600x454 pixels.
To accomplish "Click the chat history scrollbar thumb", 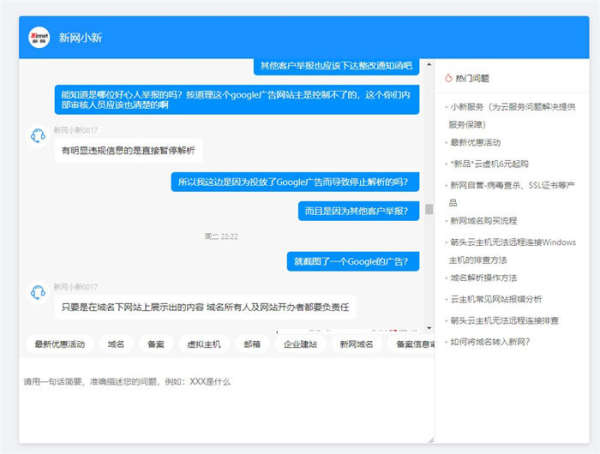I will (429, 209).
